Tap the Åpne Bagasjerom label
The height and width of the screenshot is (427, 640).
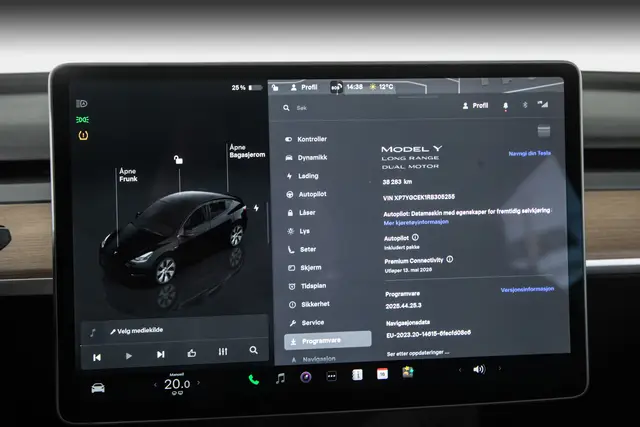tap(247, 151)
